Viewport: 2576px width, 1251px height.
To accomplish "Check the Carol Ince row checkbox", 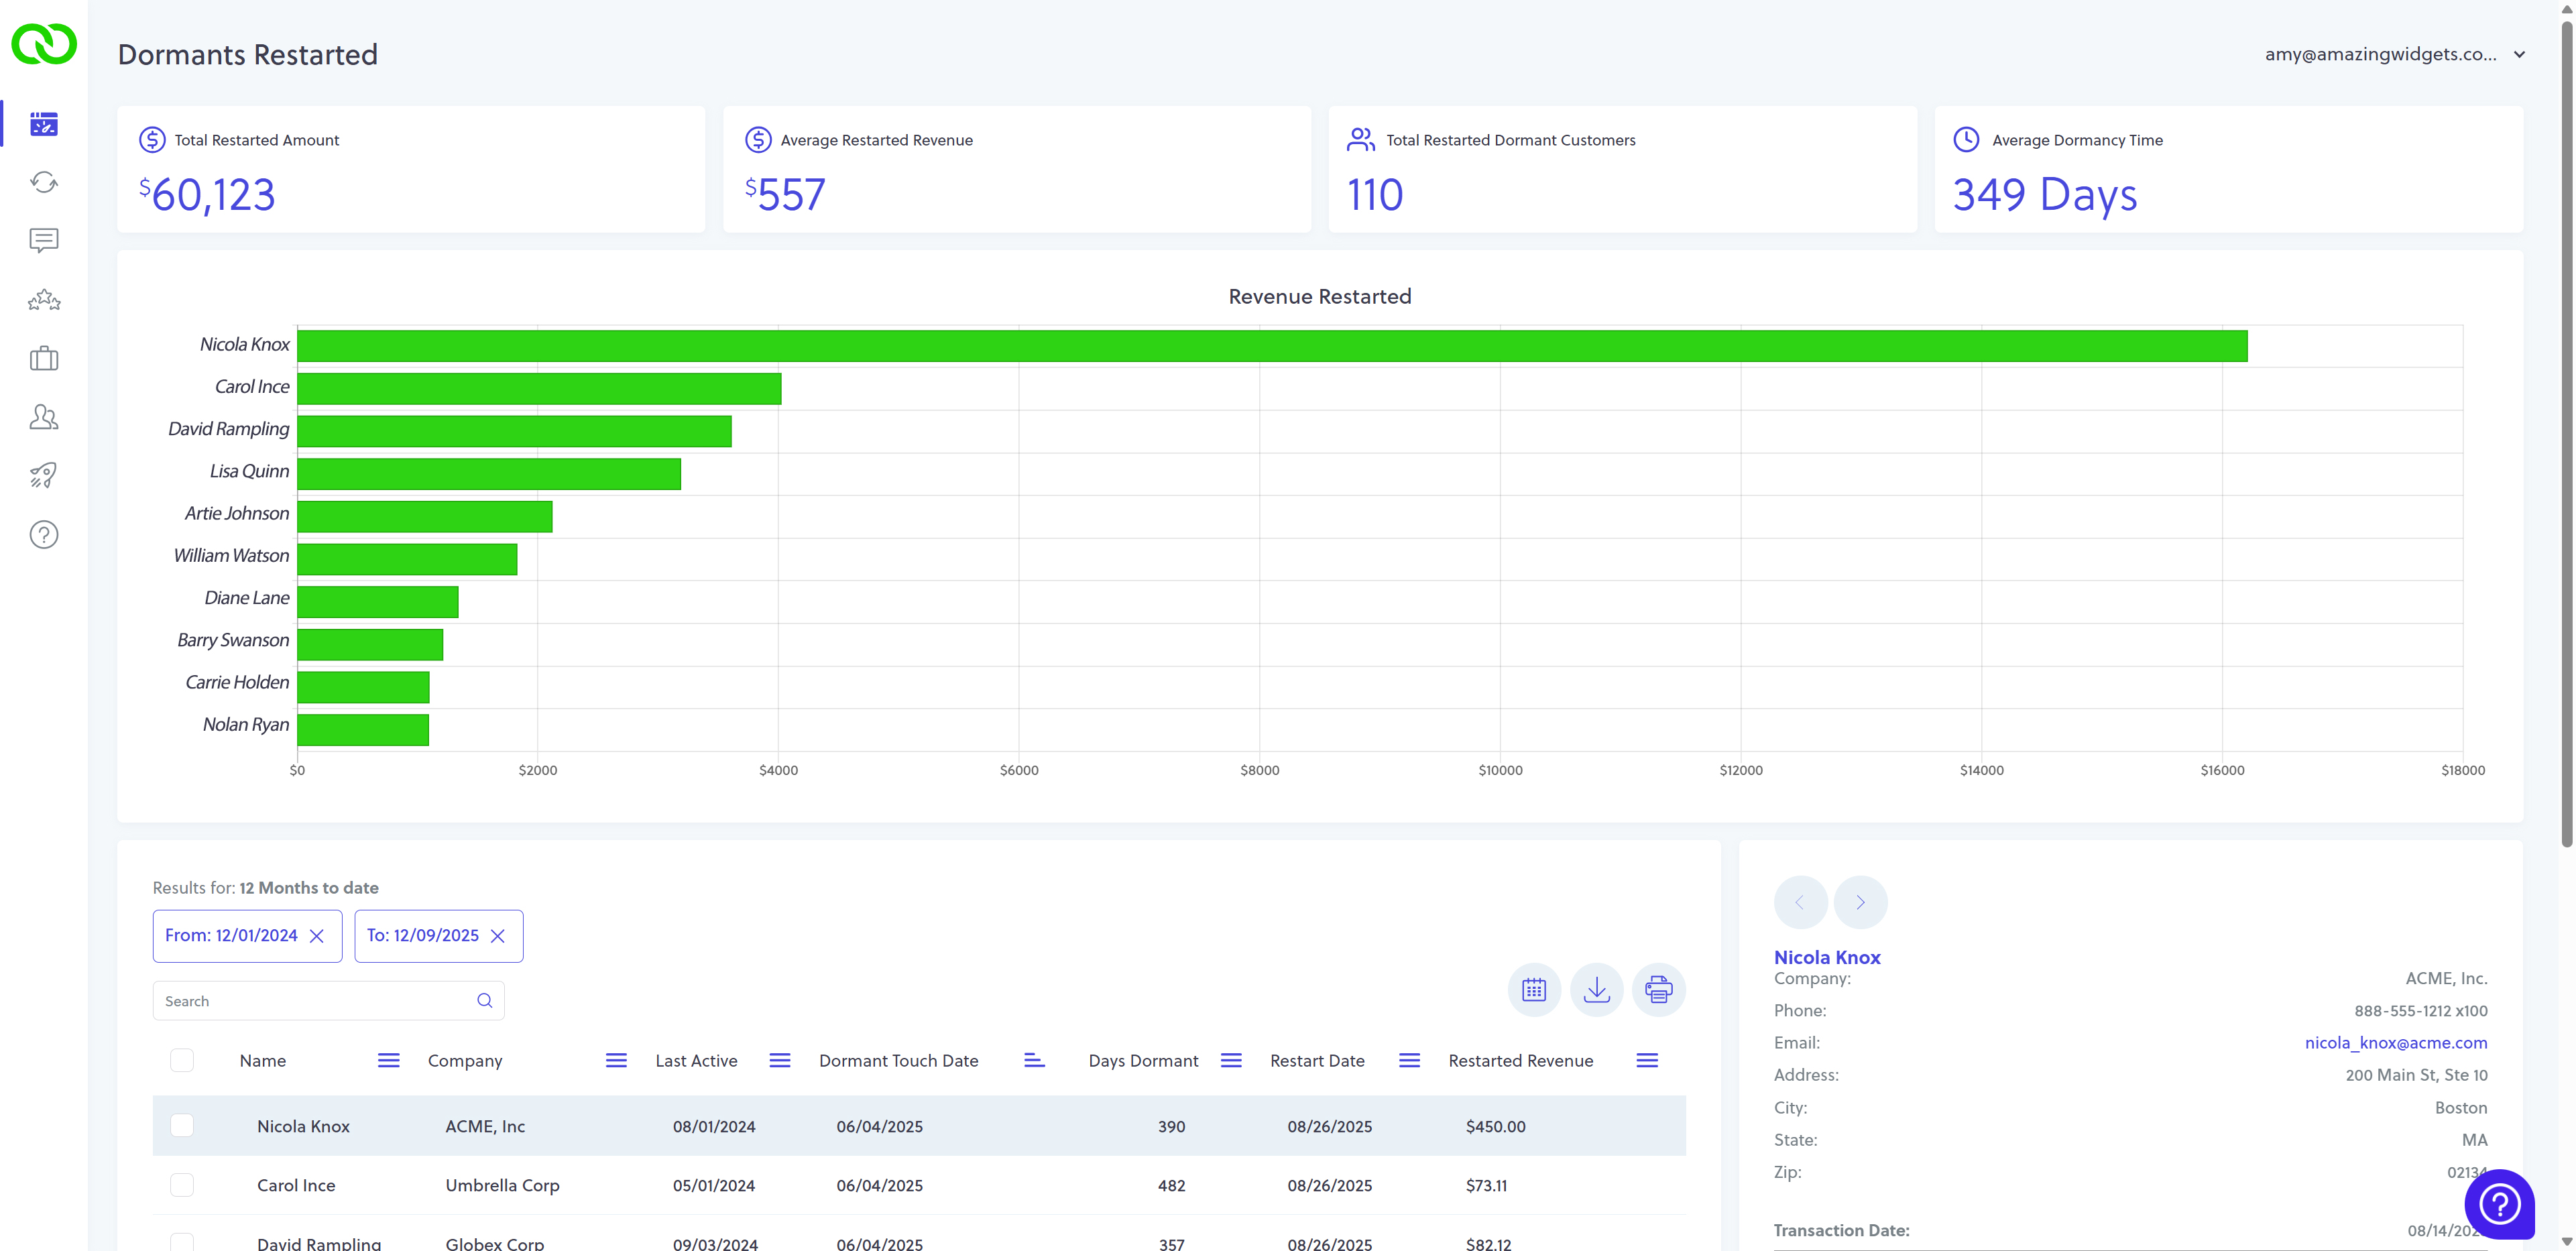I will coord(182,1185).
